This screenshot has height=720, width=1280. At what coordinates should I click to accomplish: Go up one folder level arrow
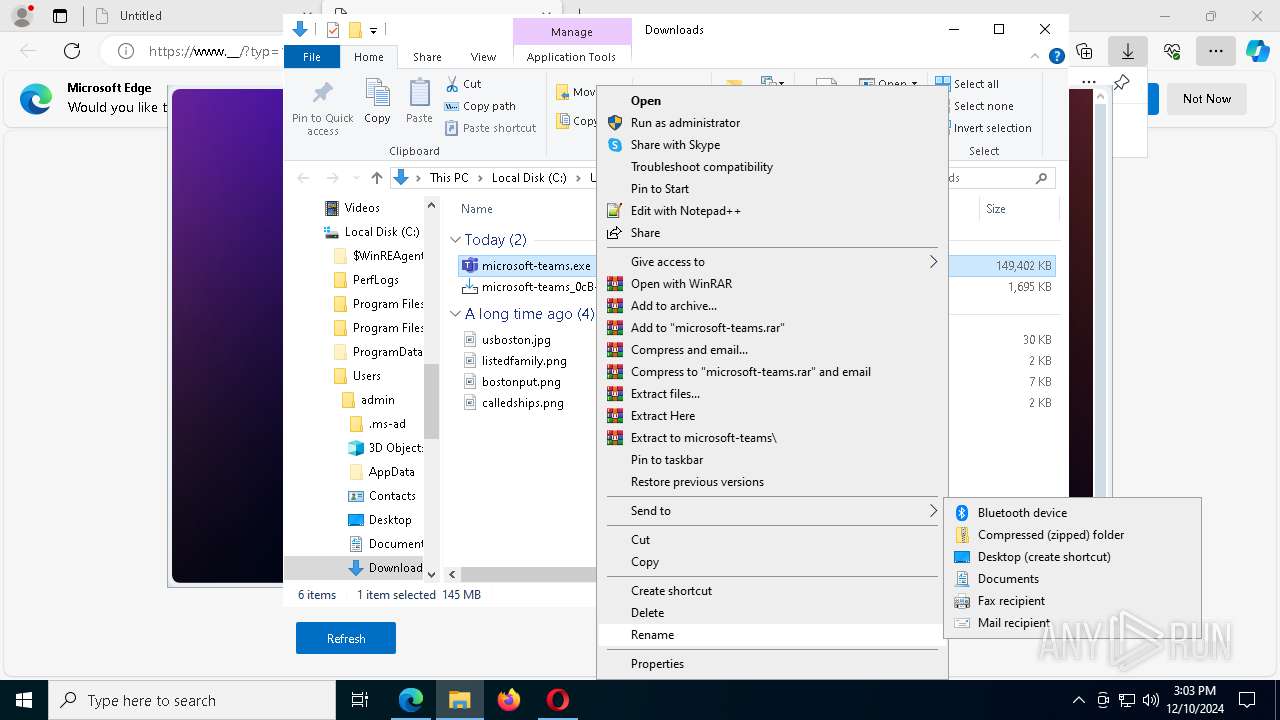[376, 178]
